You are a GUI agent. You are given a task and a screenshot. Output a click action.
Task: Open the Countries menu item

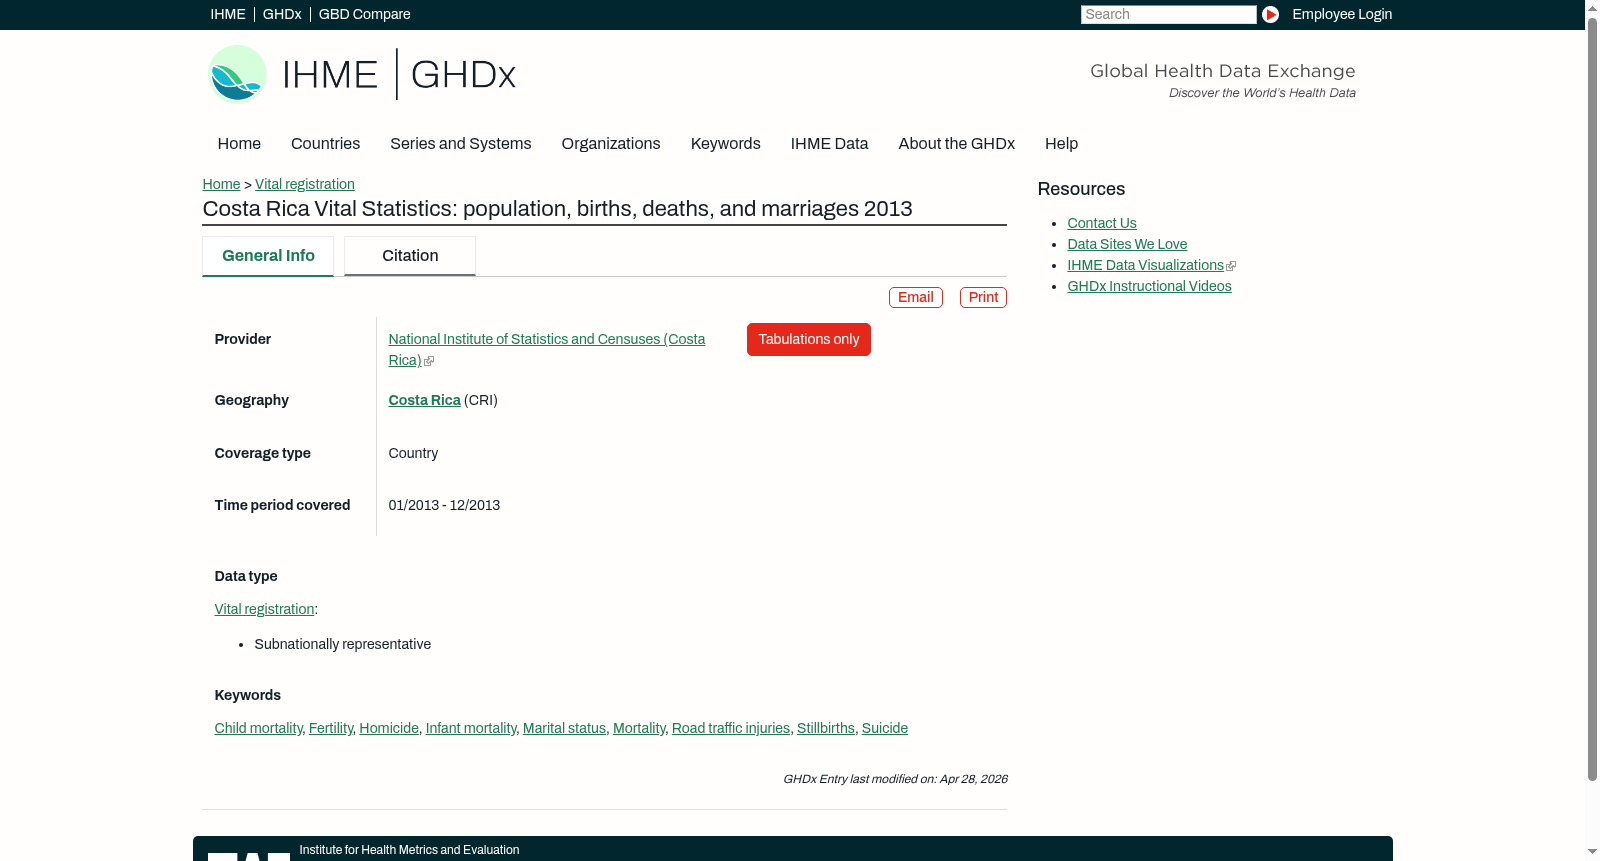[325, 144]
